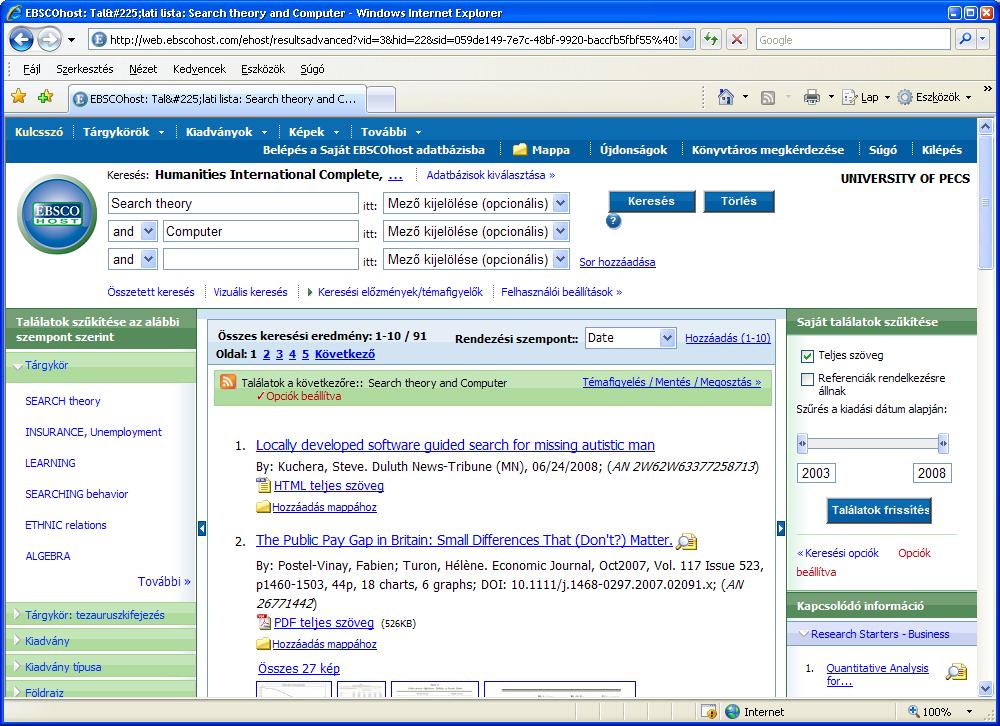Viewport: 1000px width, 726px height.
Task: Open the Tárgykörök navigation menu
Action: point(123,132)
